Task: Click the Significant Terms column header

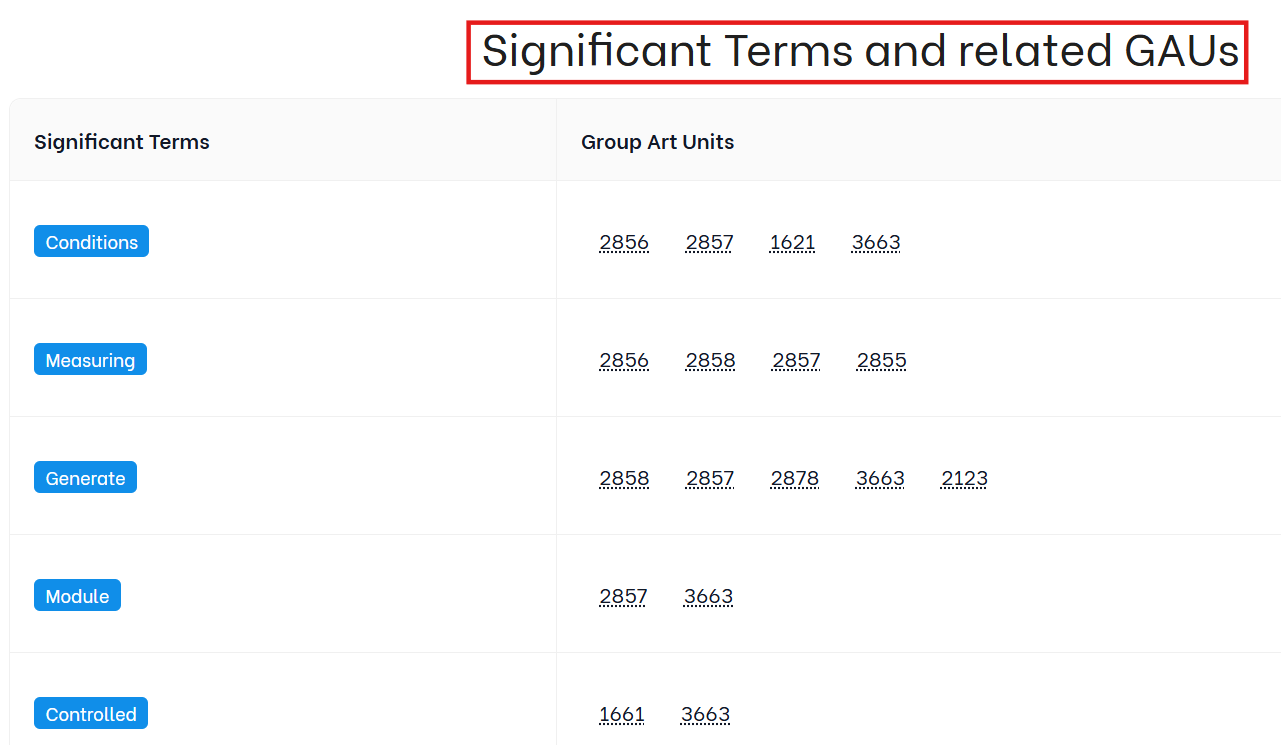Action: click(122, 142)
